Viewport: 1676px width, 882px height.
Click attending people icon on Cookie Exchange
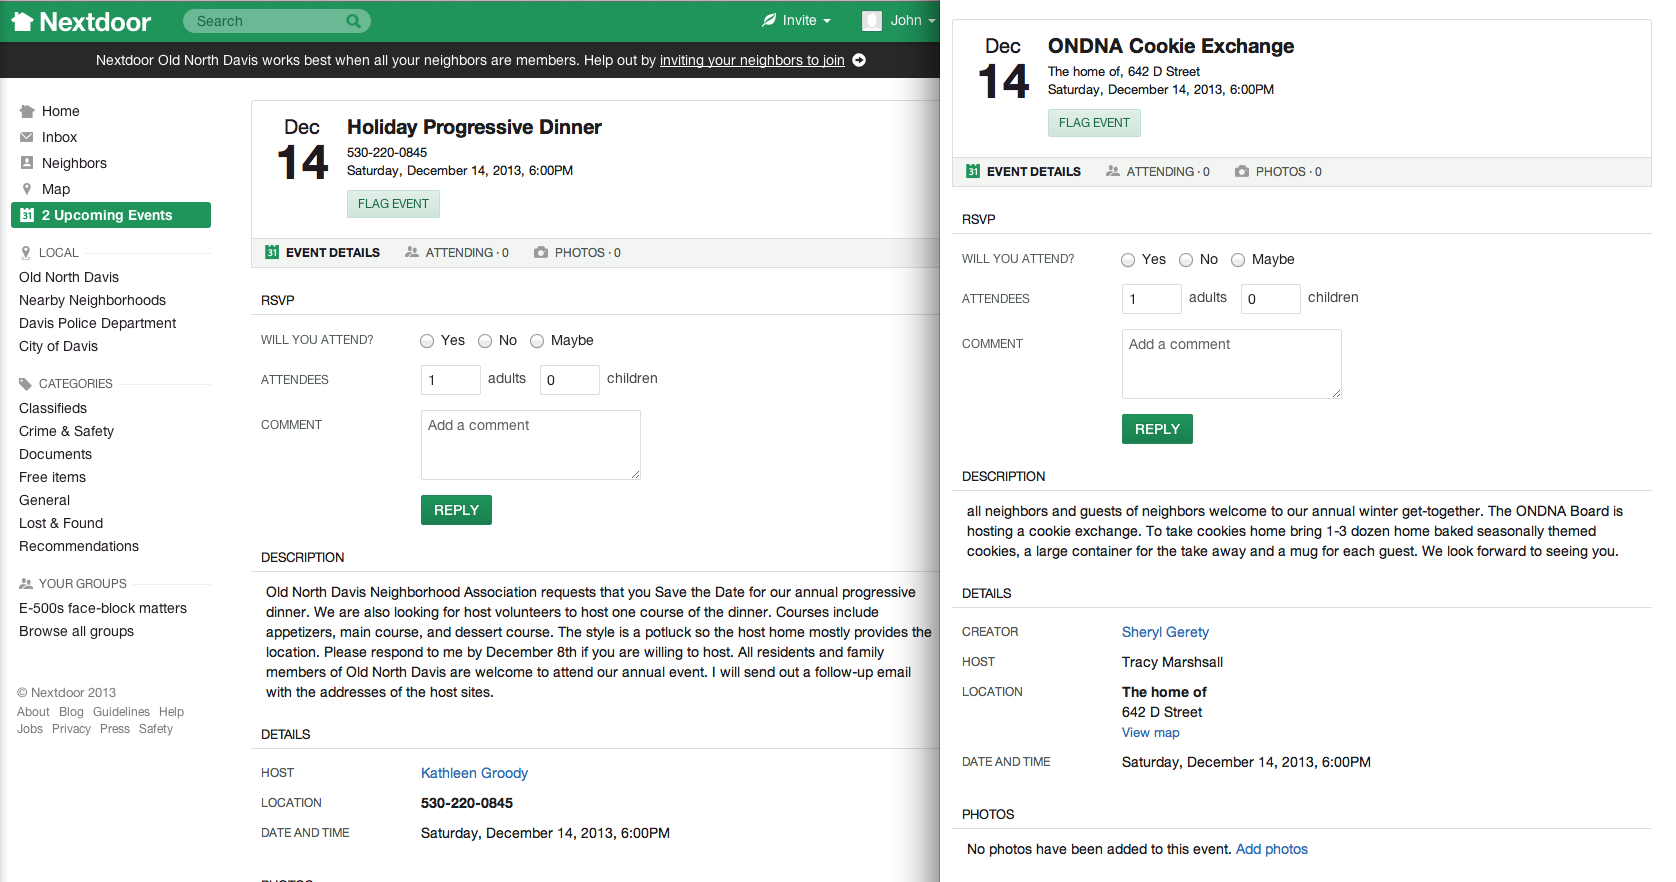(1113, 171)
